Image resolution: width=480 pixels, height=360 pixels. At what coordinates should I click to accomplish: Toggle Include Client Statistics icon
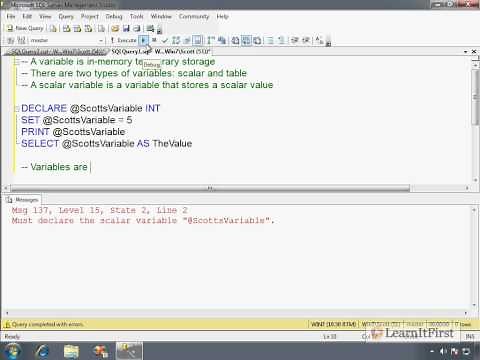222,40
